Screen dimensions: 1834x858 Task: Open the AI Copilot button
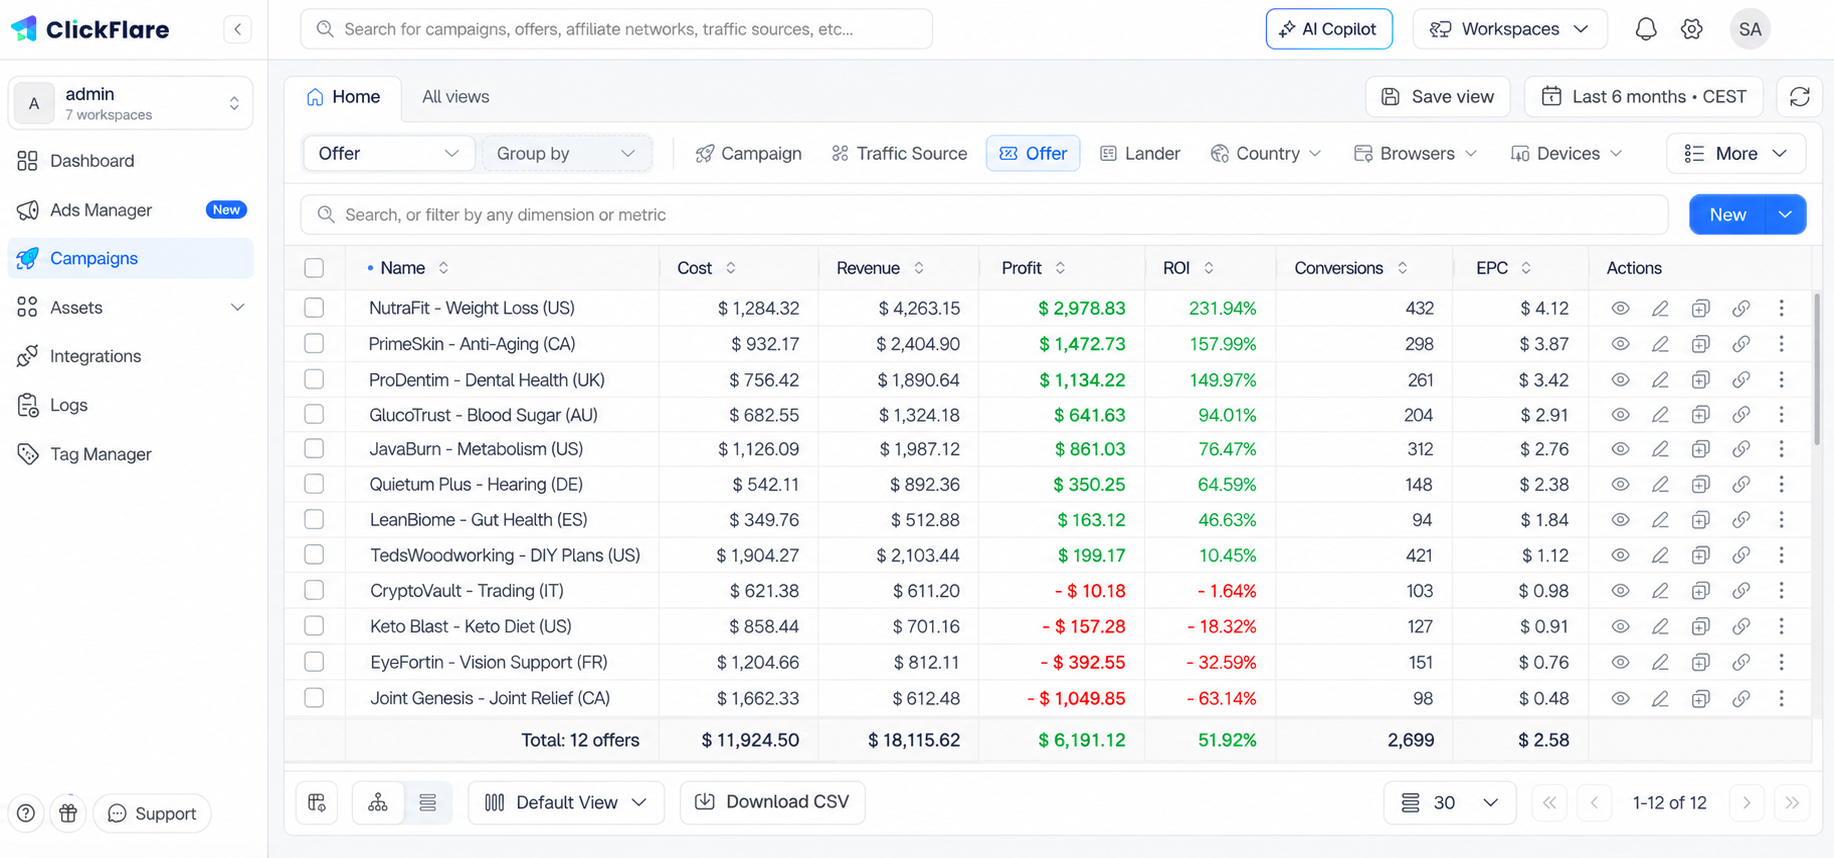(1328, 29)
